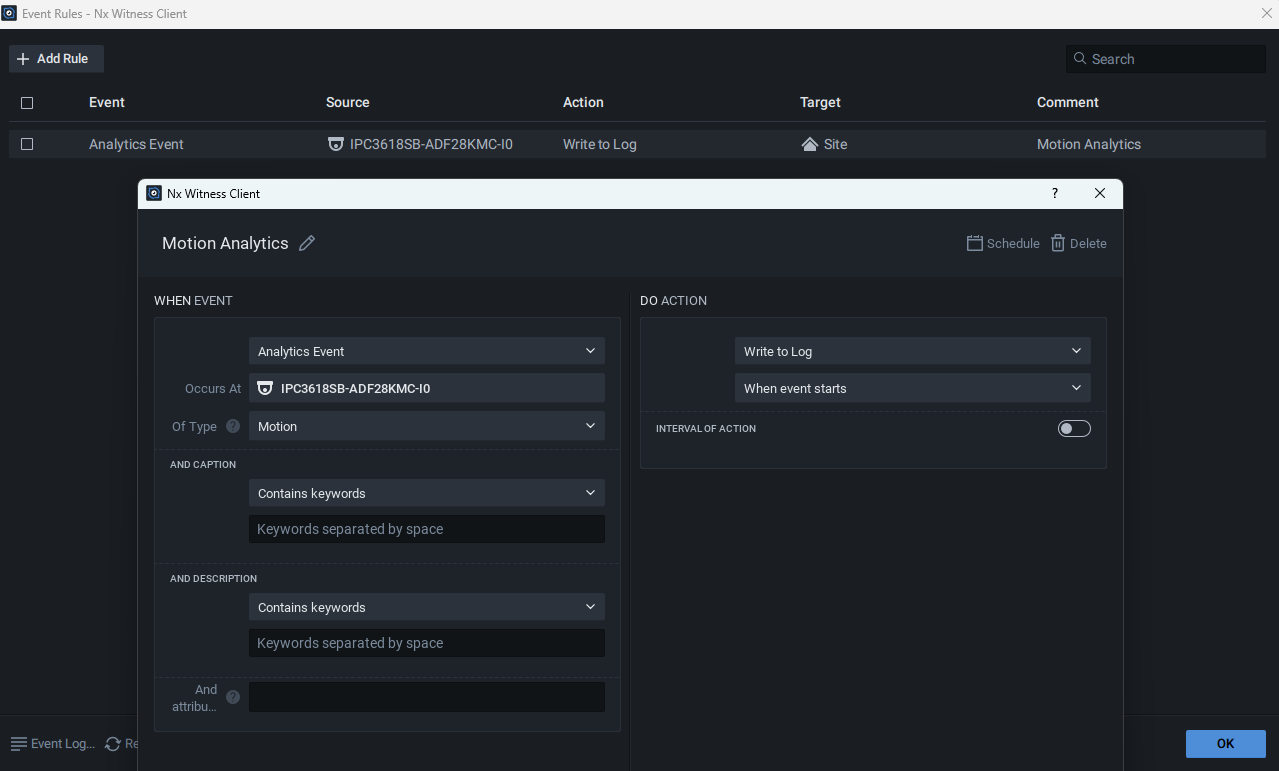Click the help icon beside And attributes
Viewport: 1279px width, 771px height.
coord(233,697)
